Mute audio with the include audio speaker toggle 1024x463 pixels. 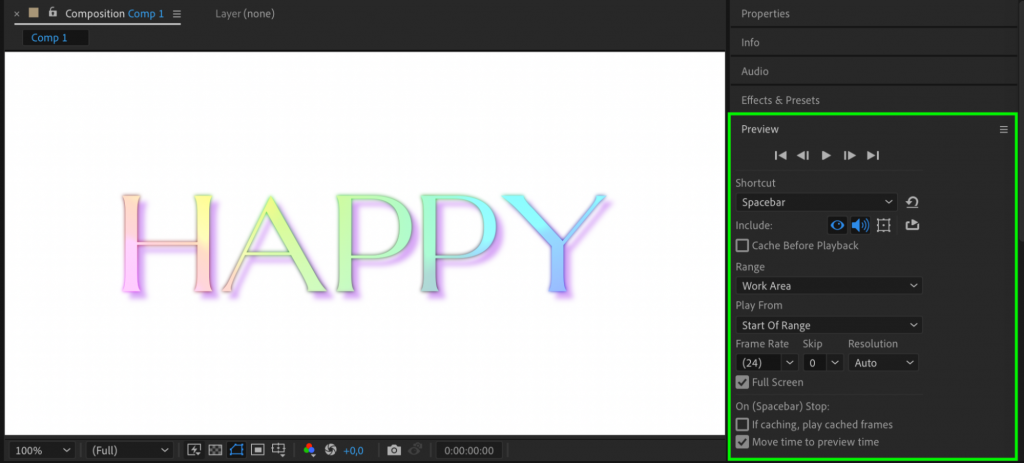860,225
